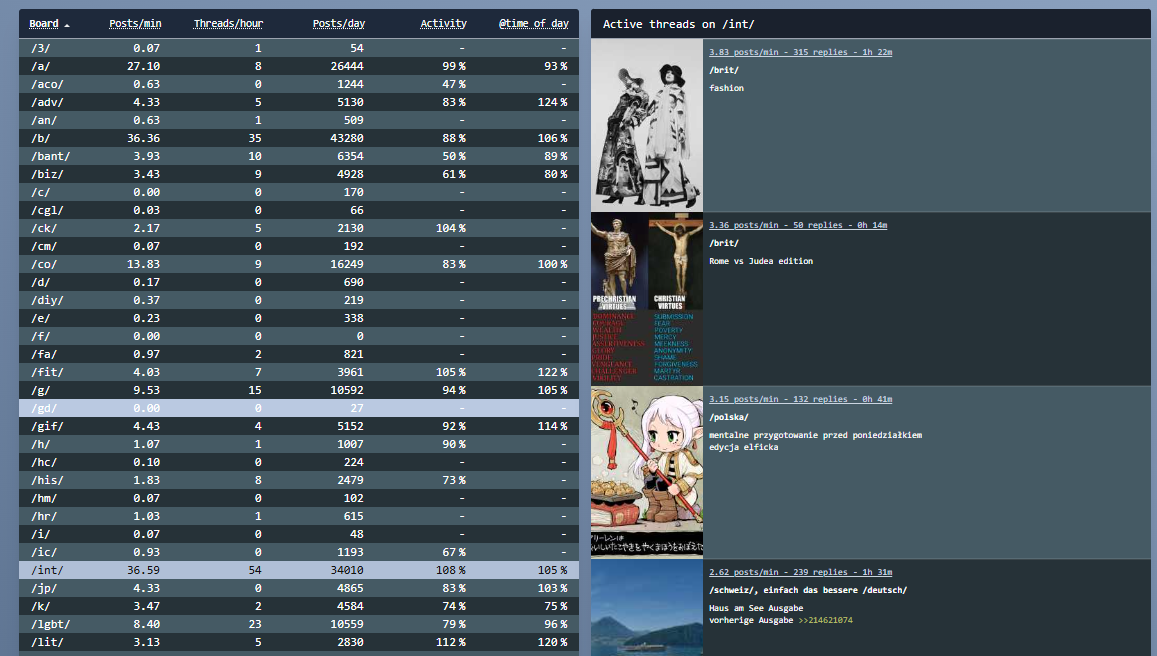Select the /lgbt/ board row
The image size is (1157, 656).
[299, 624]
